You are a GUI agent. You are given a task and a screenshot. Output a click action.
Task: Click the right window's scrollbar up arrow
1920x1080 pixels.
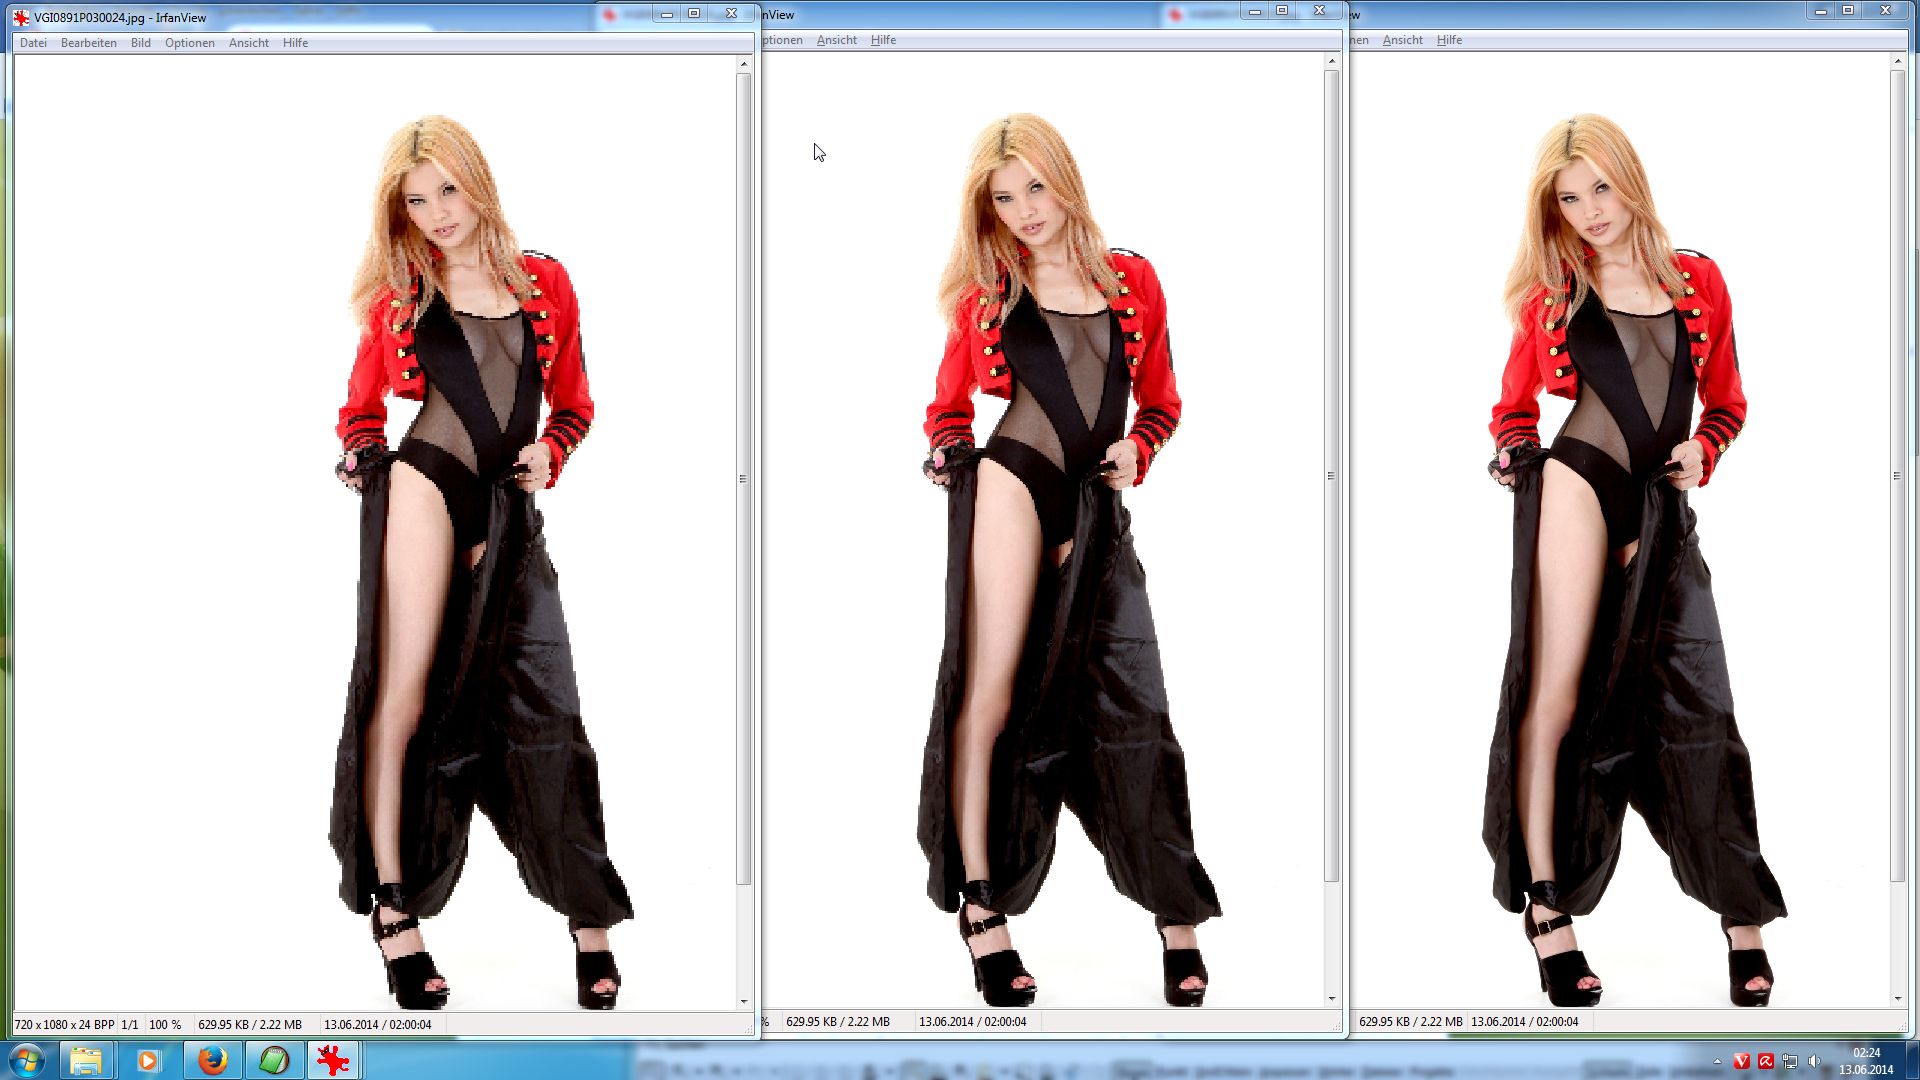point(1897,62)
